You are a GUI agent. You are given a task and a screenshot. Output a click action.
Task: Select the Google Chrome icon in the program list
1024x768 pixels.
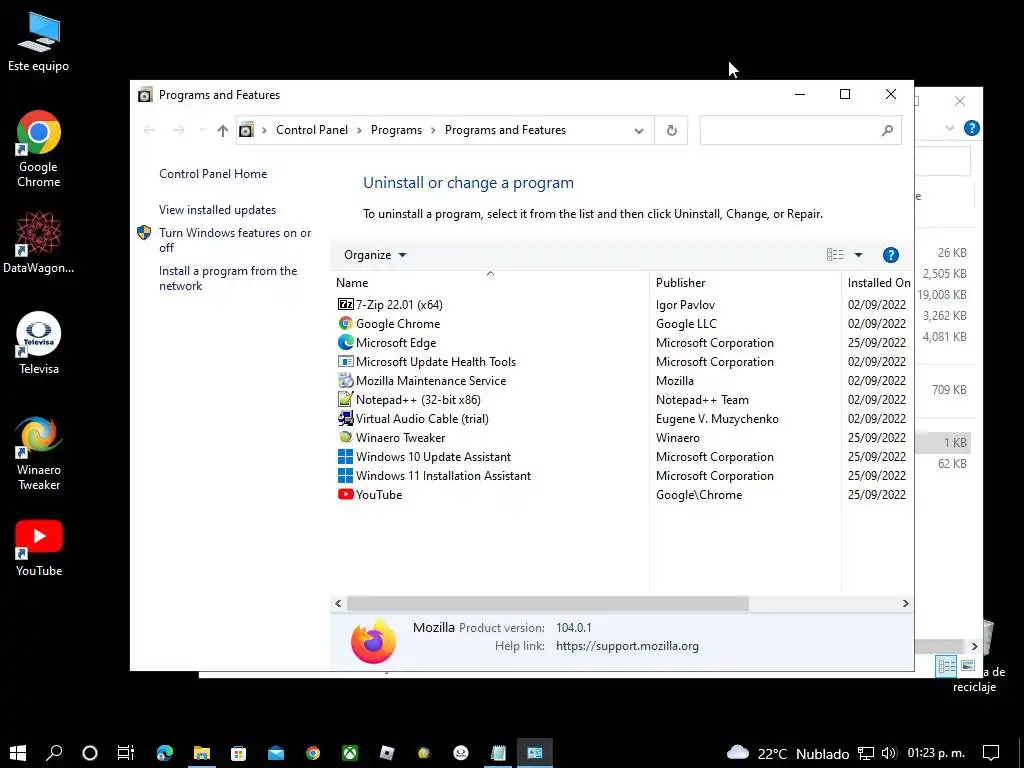tap(345, 323)
